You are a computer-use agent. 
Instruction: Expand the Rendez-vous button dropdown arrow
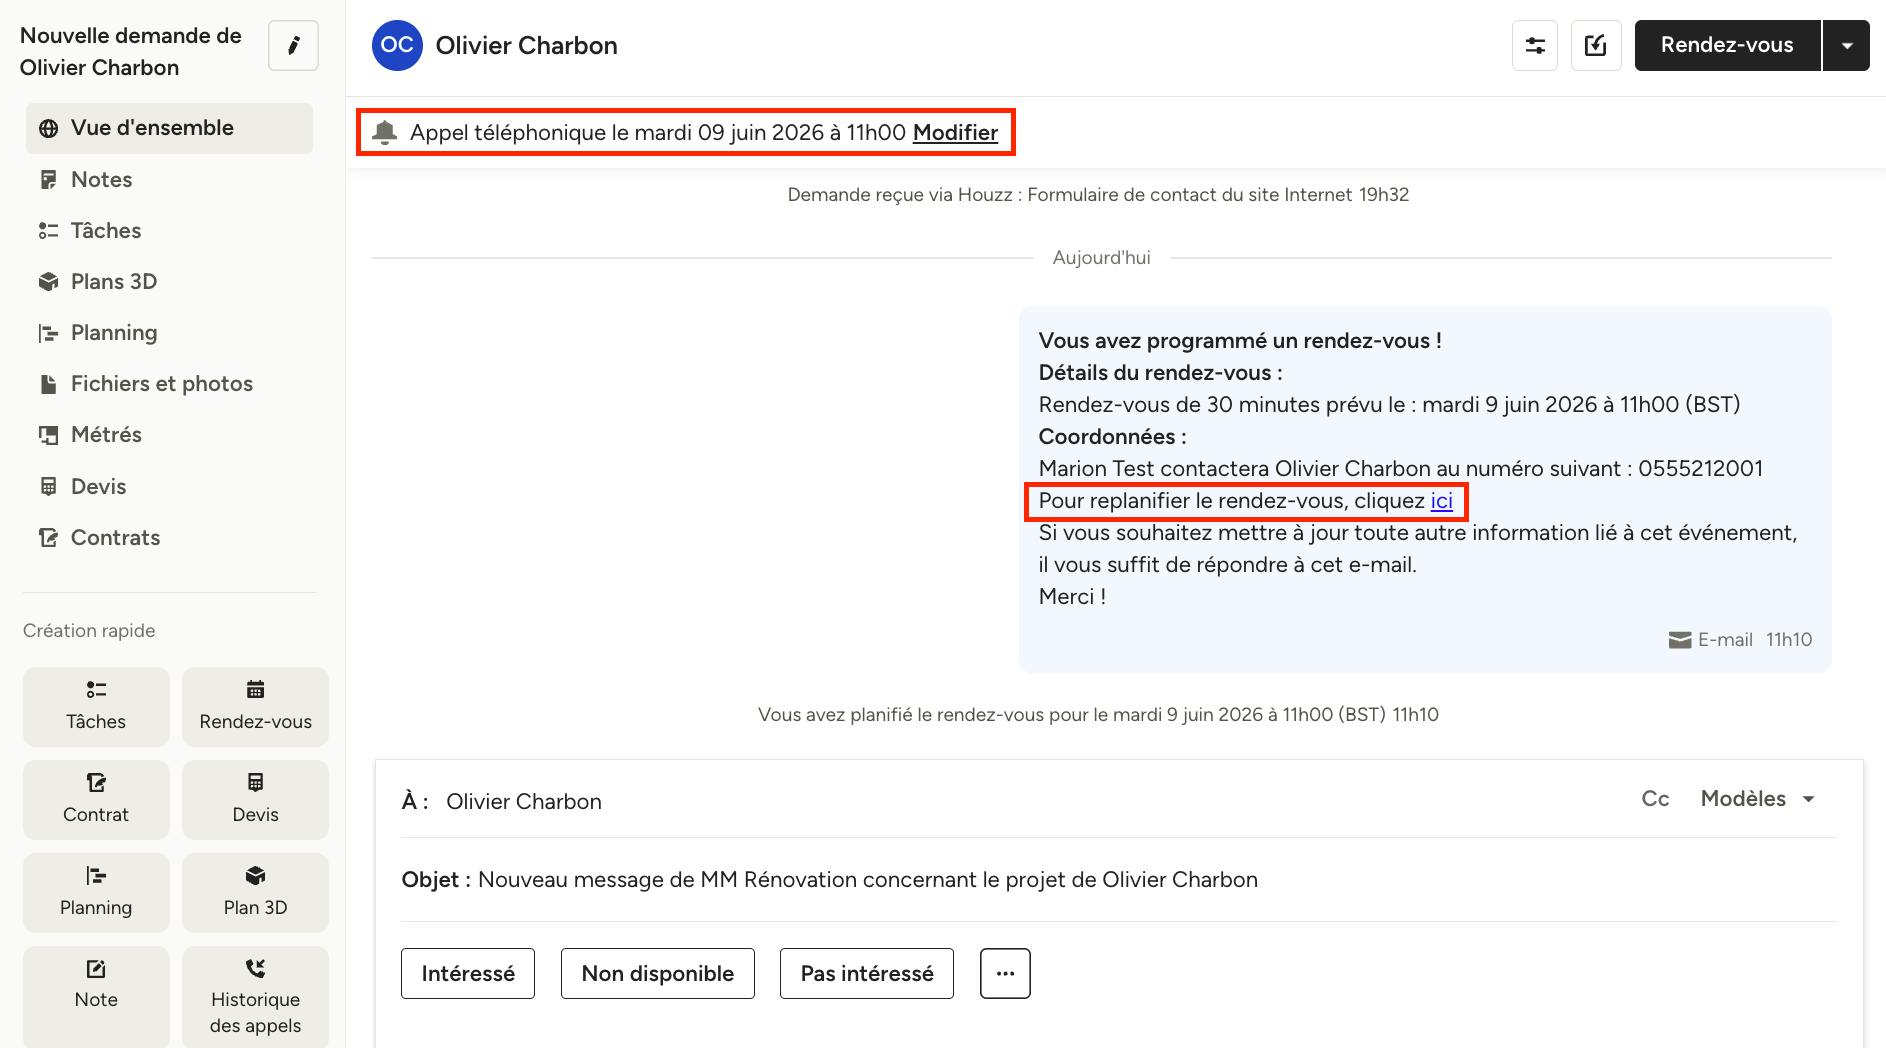click(x=1846, y=46)
